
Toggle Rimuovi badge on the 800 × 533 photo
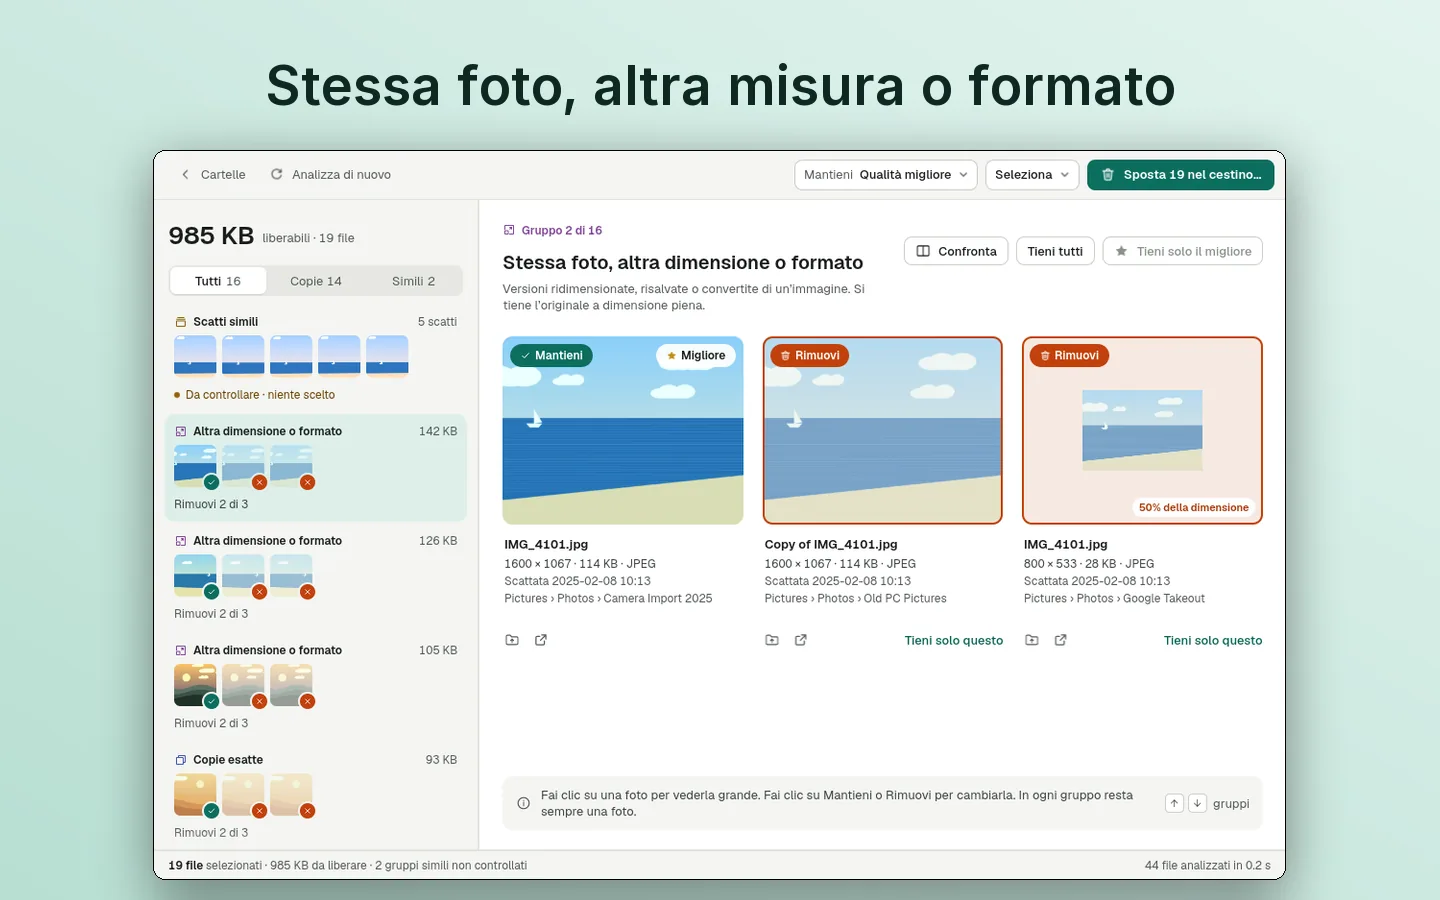[x=1069, y=355]
